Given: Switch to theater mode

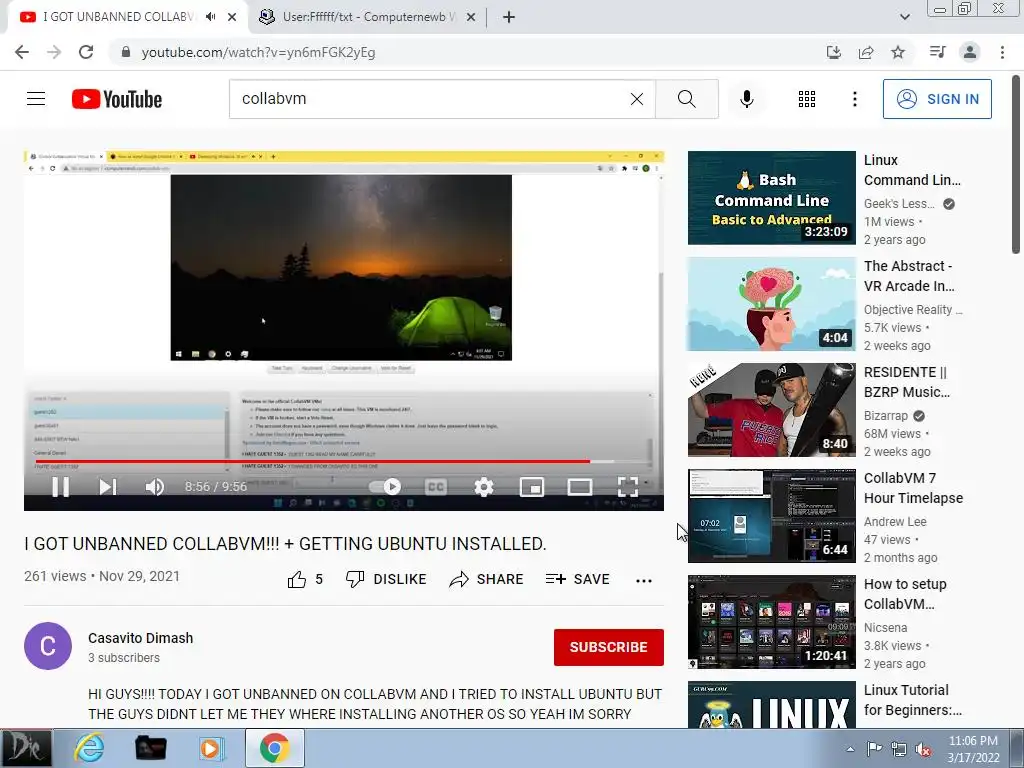Looking at the screenshot, I should (580, 487).
